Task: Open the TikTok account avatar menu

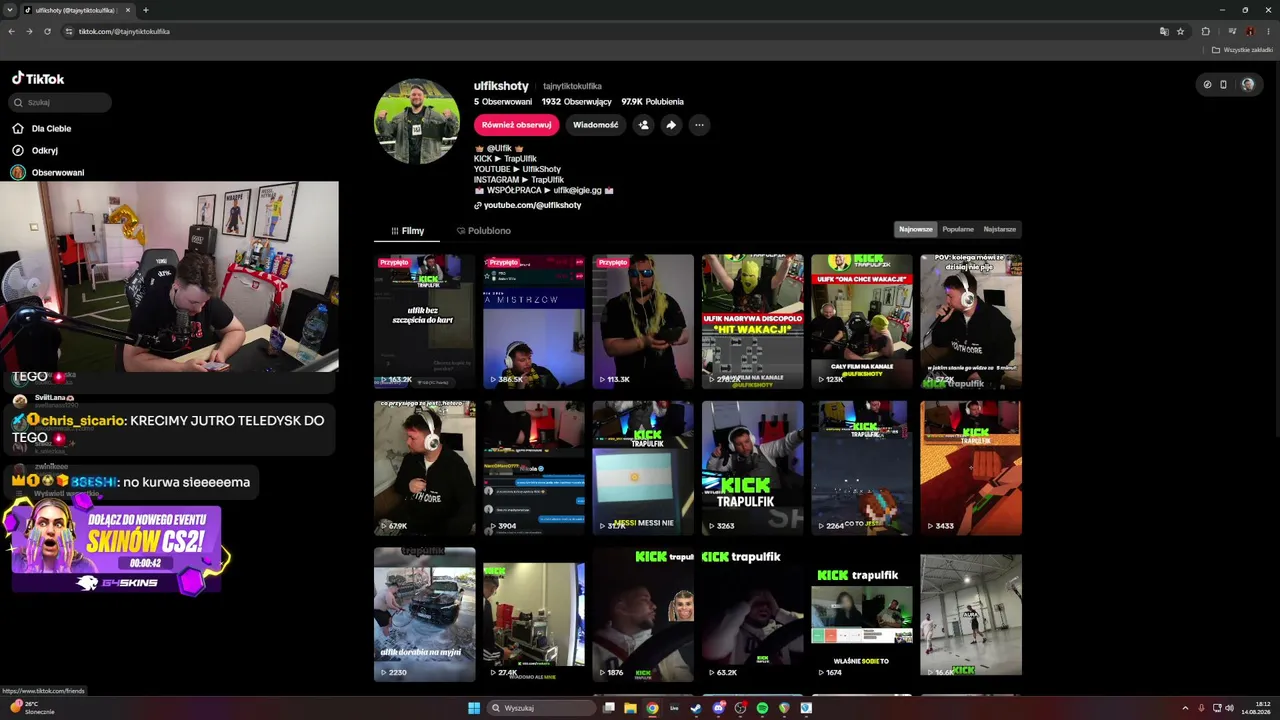Action: (1247, 85)
